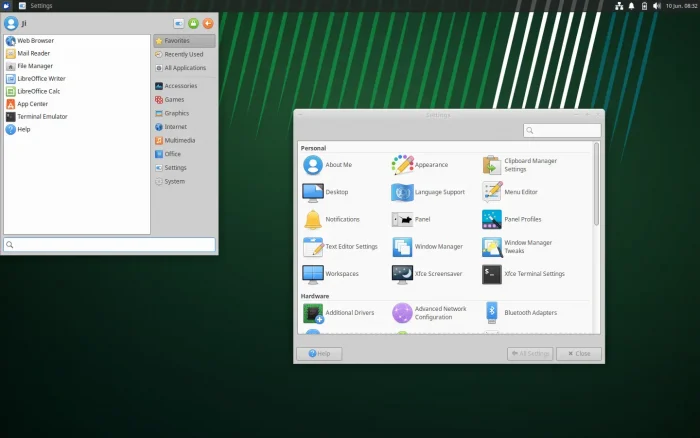
Task: Click the volume icon in the panel
Action: click(656, 6)
